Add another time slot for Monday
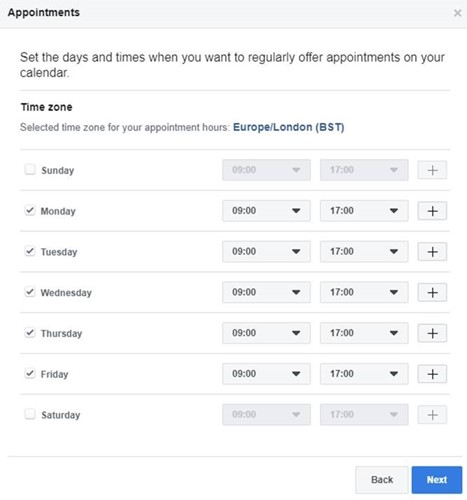This screenshot has width=467, height=500. [432, 211]
